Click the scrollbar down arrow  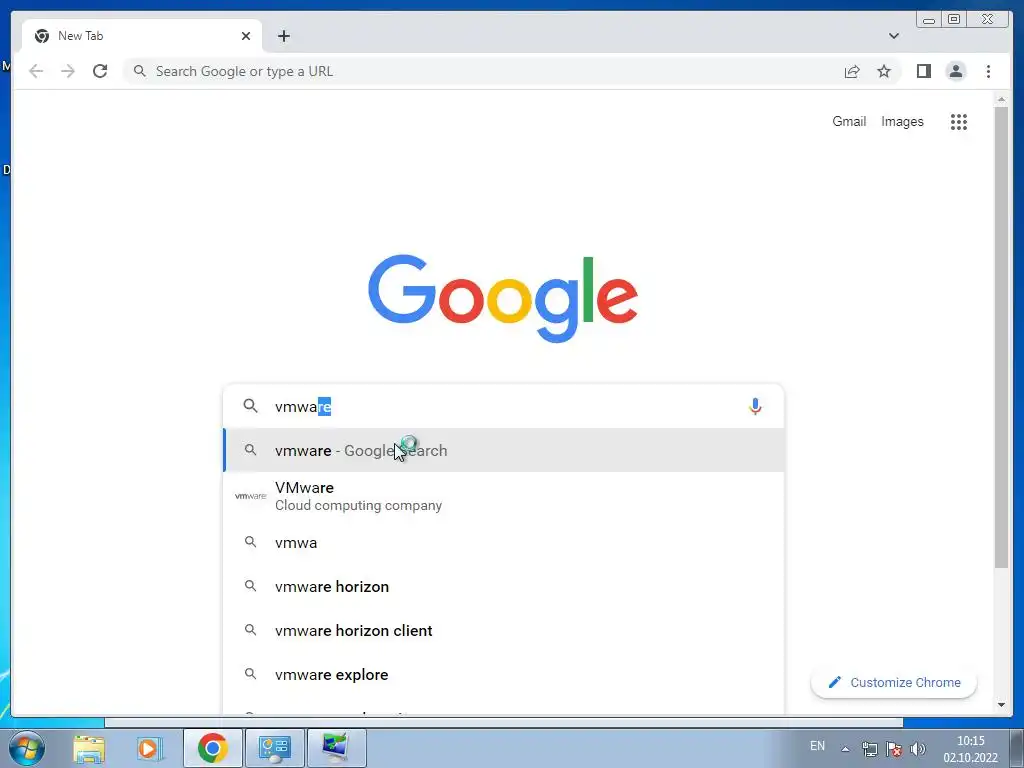(x=1001, y=705)
